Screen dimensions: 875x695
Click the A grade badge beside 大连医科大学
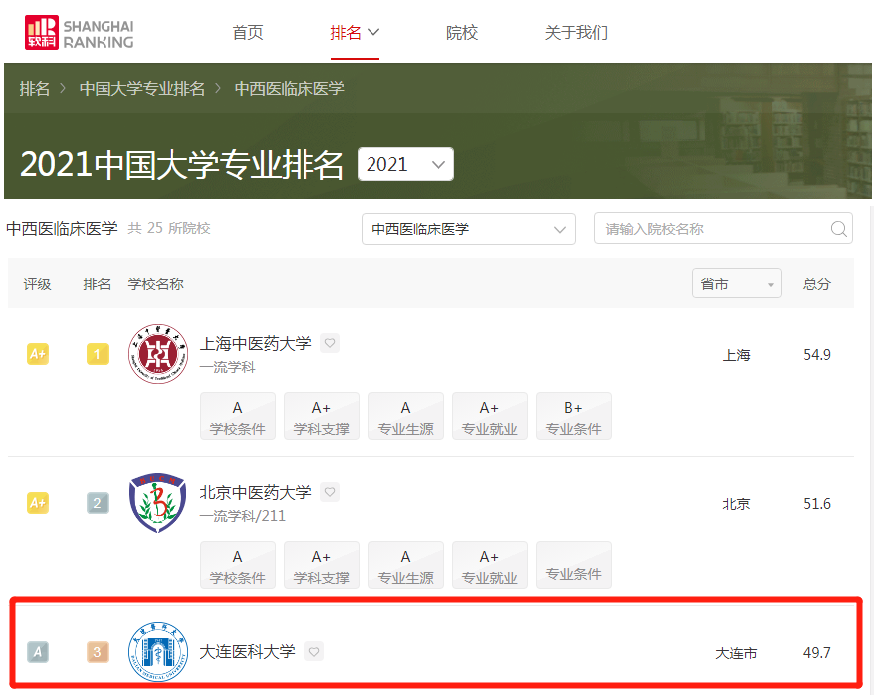[38, 652]
